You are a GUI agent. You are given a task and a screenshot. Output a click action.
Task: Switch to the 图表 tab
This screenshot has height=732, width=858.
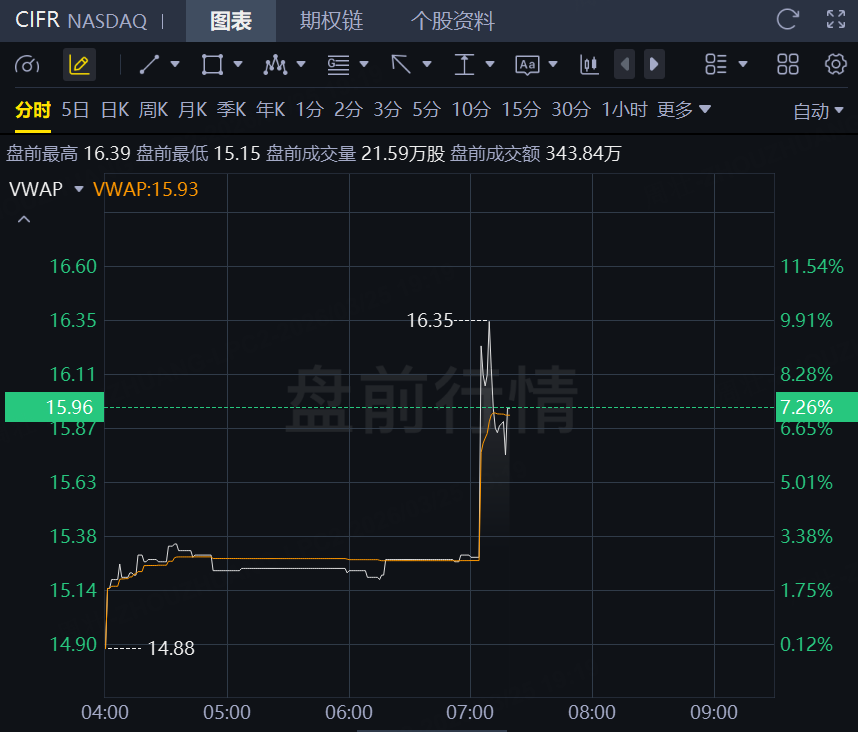click(x=231, y=21)
